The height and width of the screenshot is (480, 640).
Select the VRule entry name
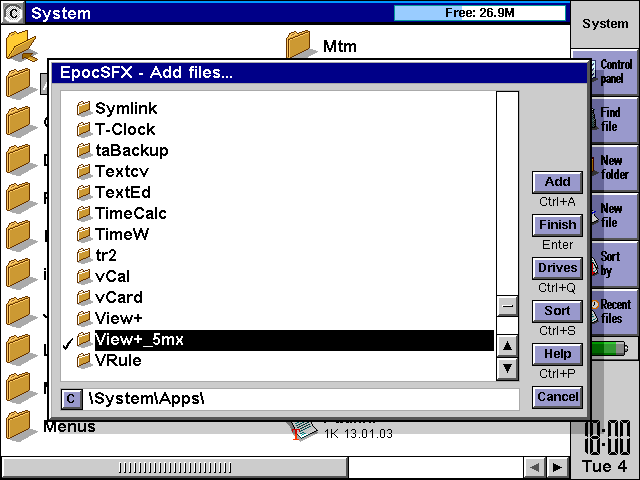pos(118,360)
